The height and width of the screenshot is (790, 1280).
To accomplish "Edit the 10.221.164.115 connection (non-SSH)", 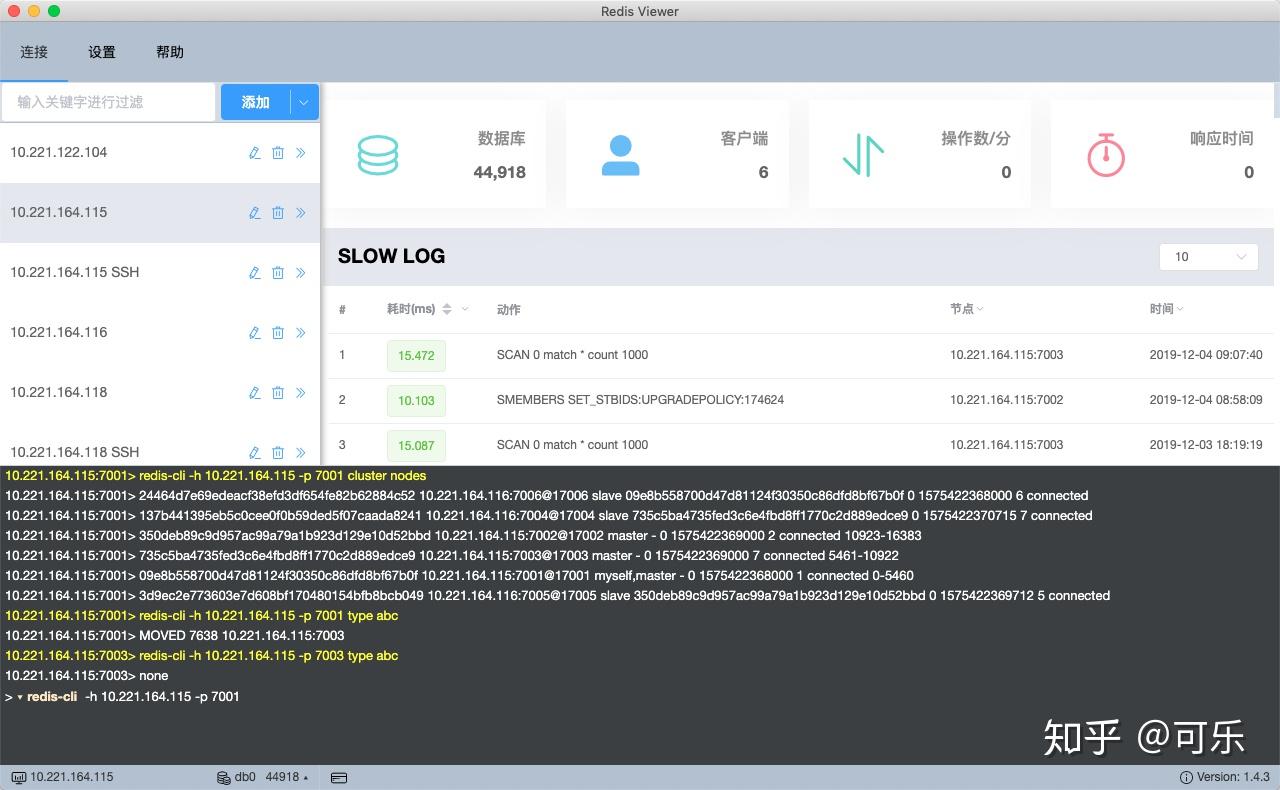I will pos(254,213).
